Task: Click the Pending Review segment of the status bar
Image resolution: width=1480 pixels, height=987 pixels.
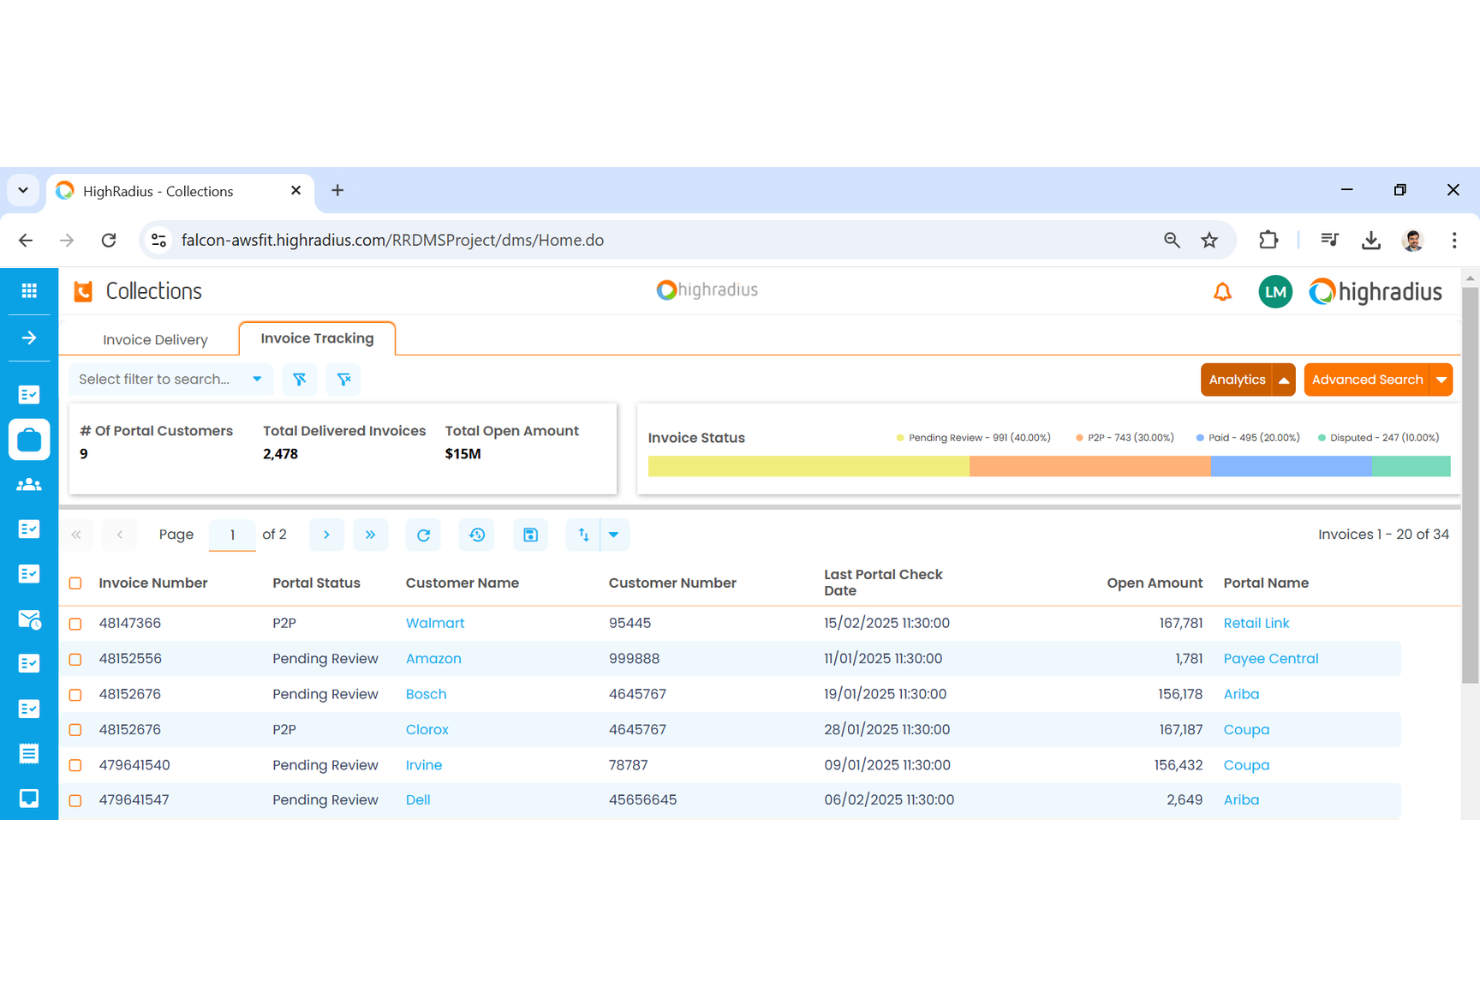Action: point(808,466)
